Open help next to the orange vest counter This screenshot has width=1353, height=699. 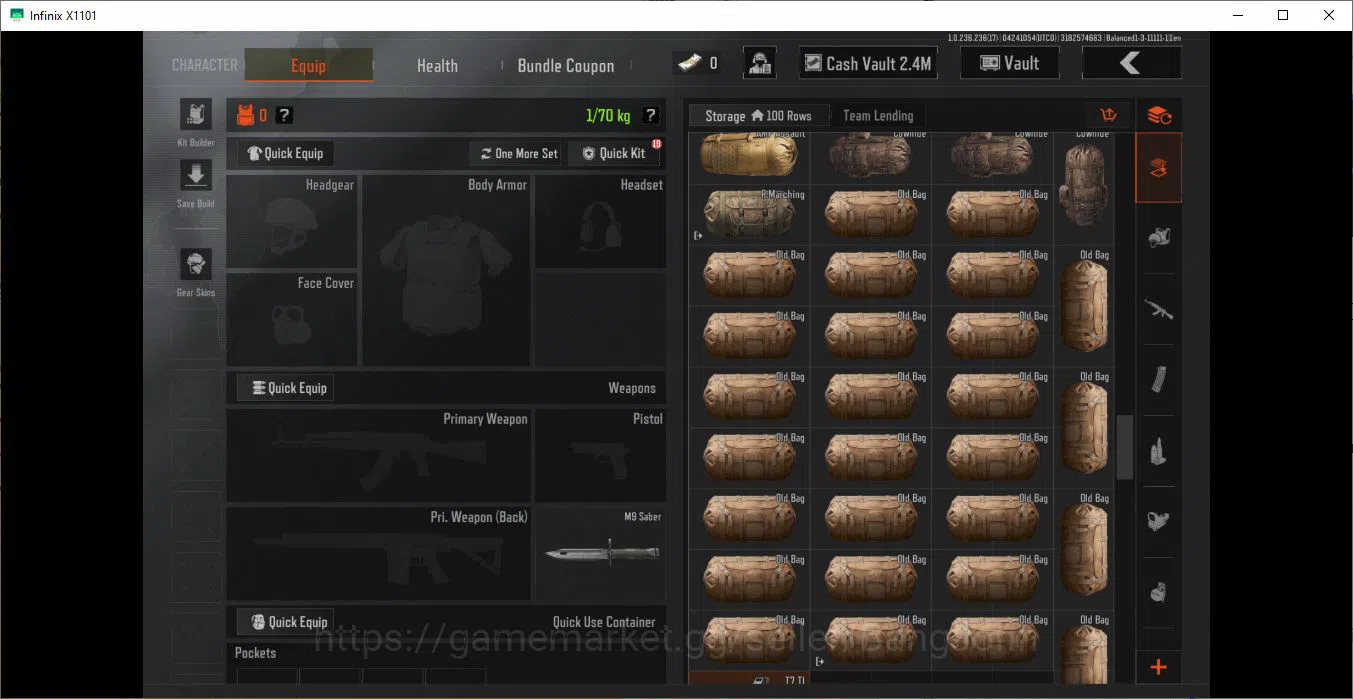(284, 115)
